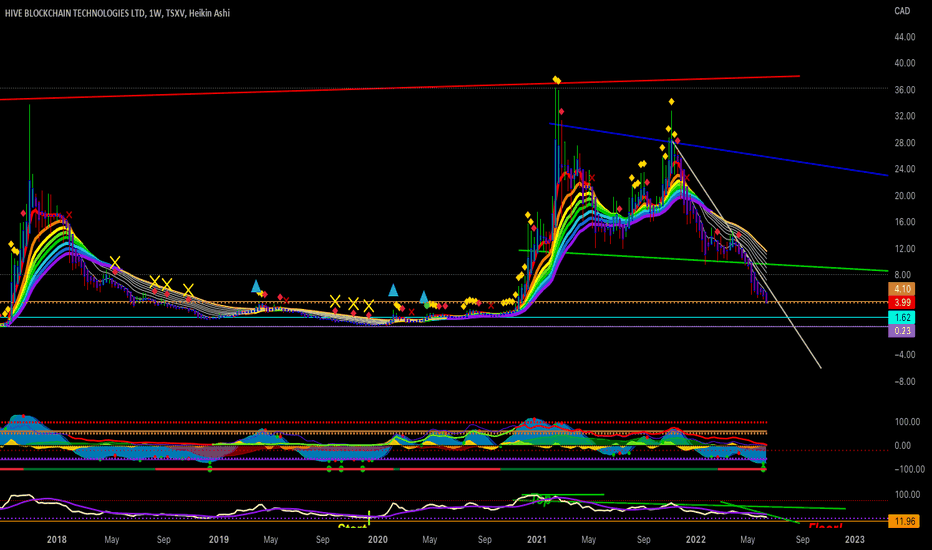Click the 36.00 price axis label
This screenshot has height=550, width=932.
click(905, 90)
